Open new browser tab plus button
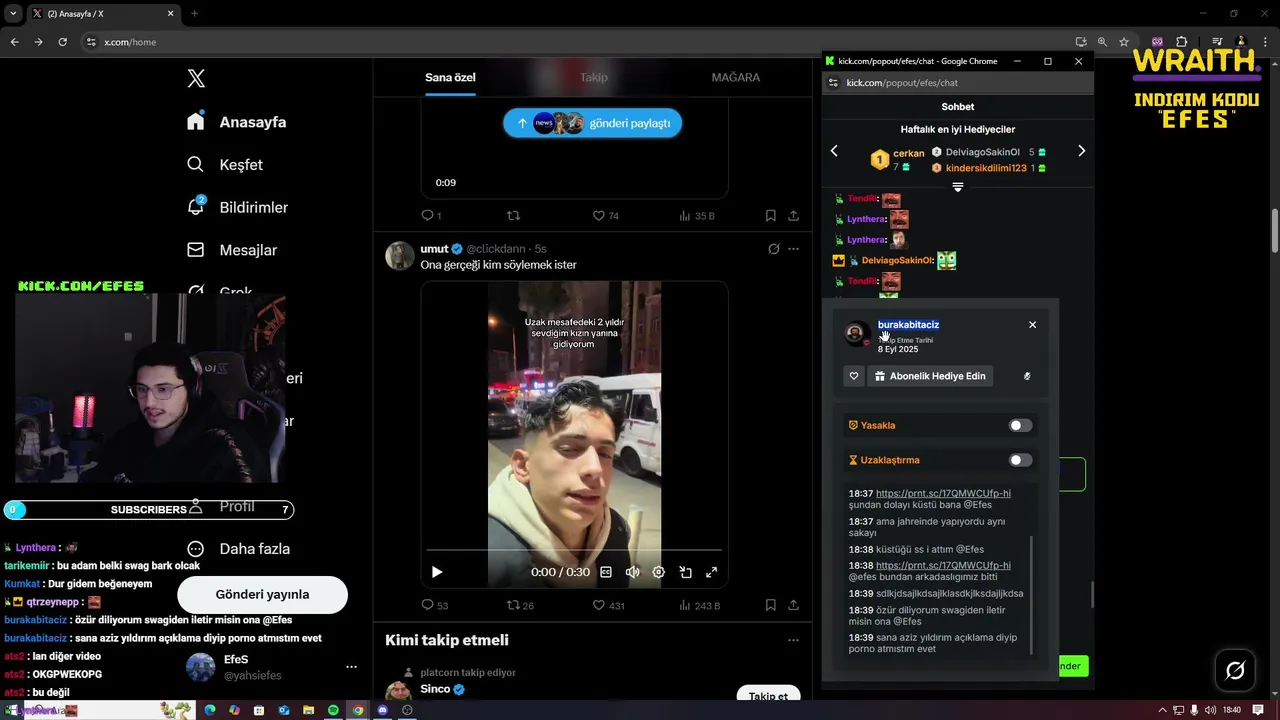 point(194,13)
